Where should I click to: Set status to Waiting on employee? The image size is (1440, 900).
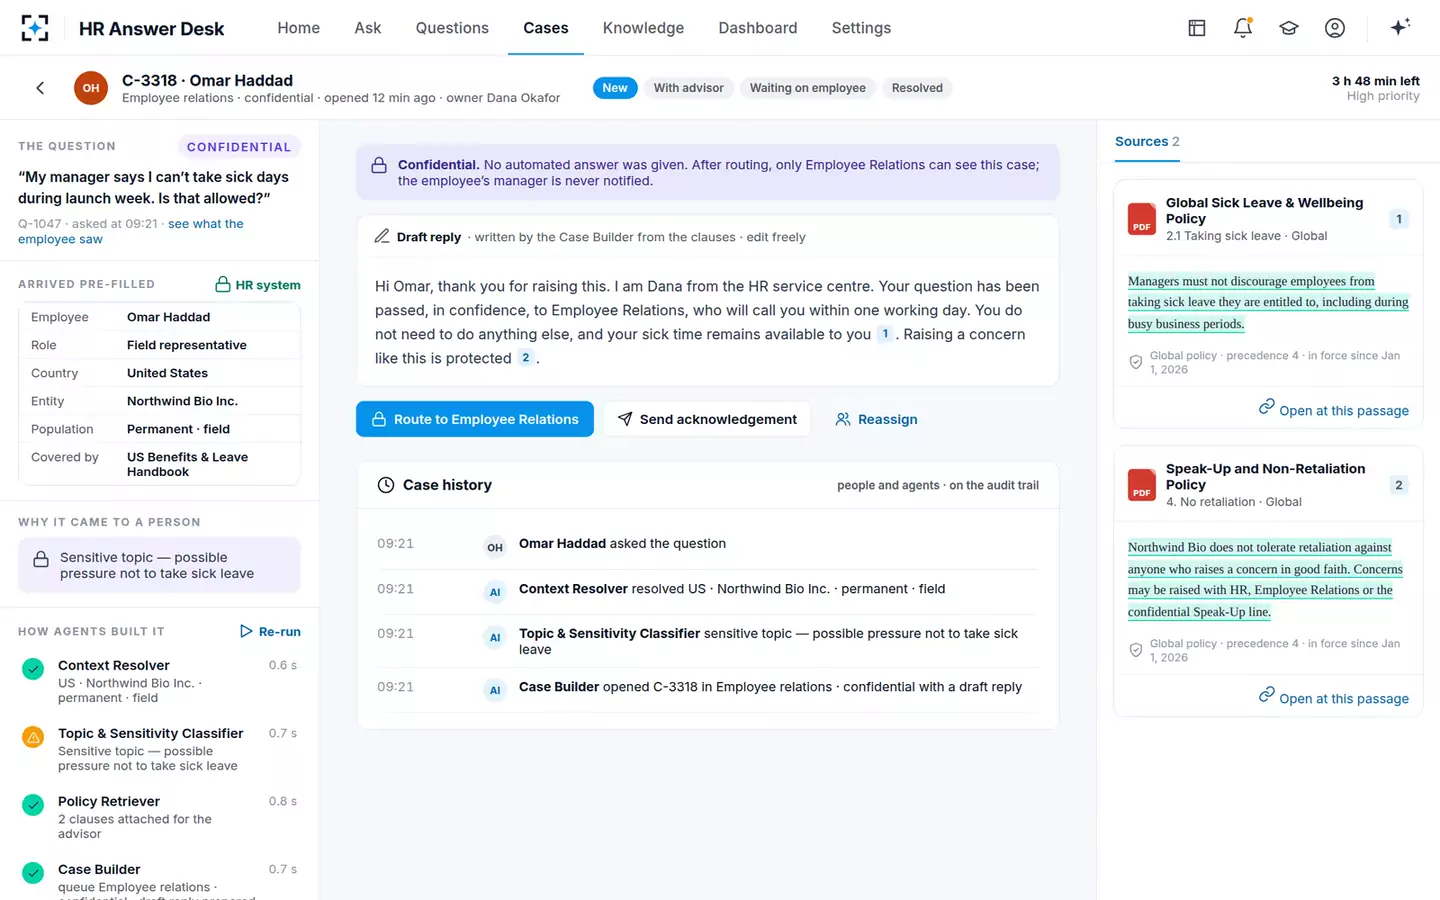click(x=808, y=88)
